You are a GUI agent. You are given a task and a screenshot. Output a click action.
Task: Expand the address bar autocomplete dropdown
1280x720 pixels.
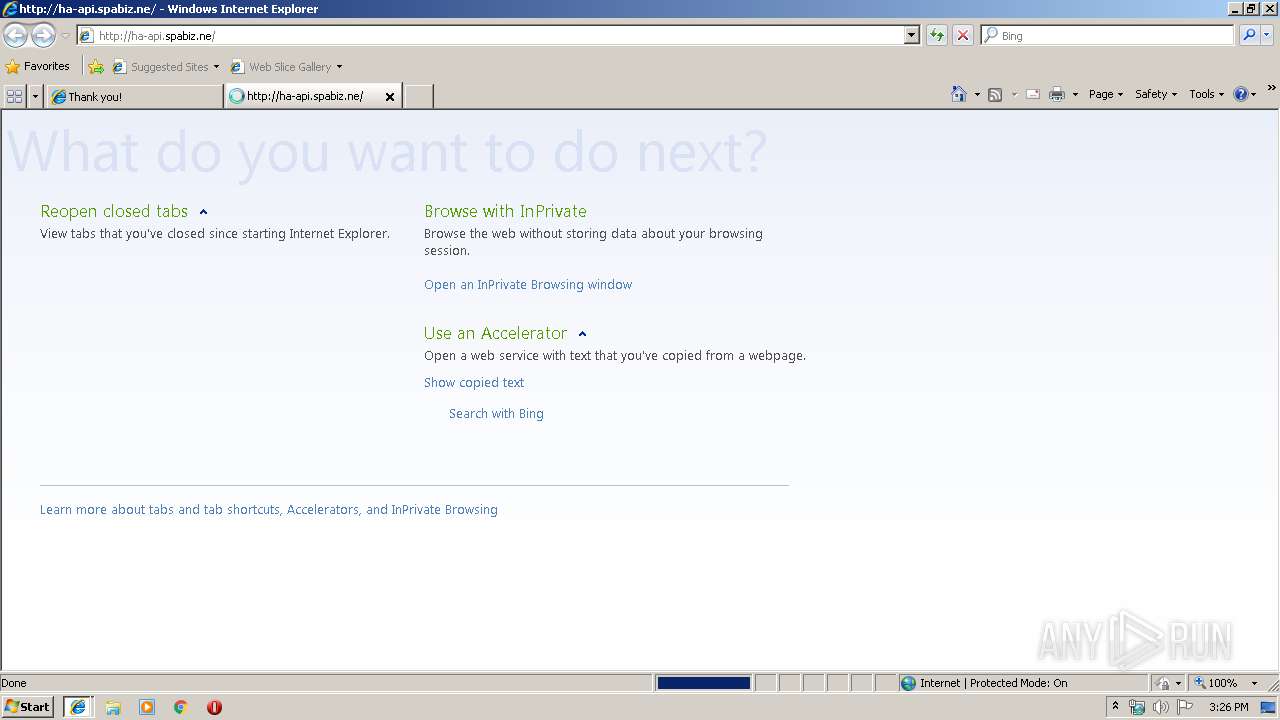912,36
